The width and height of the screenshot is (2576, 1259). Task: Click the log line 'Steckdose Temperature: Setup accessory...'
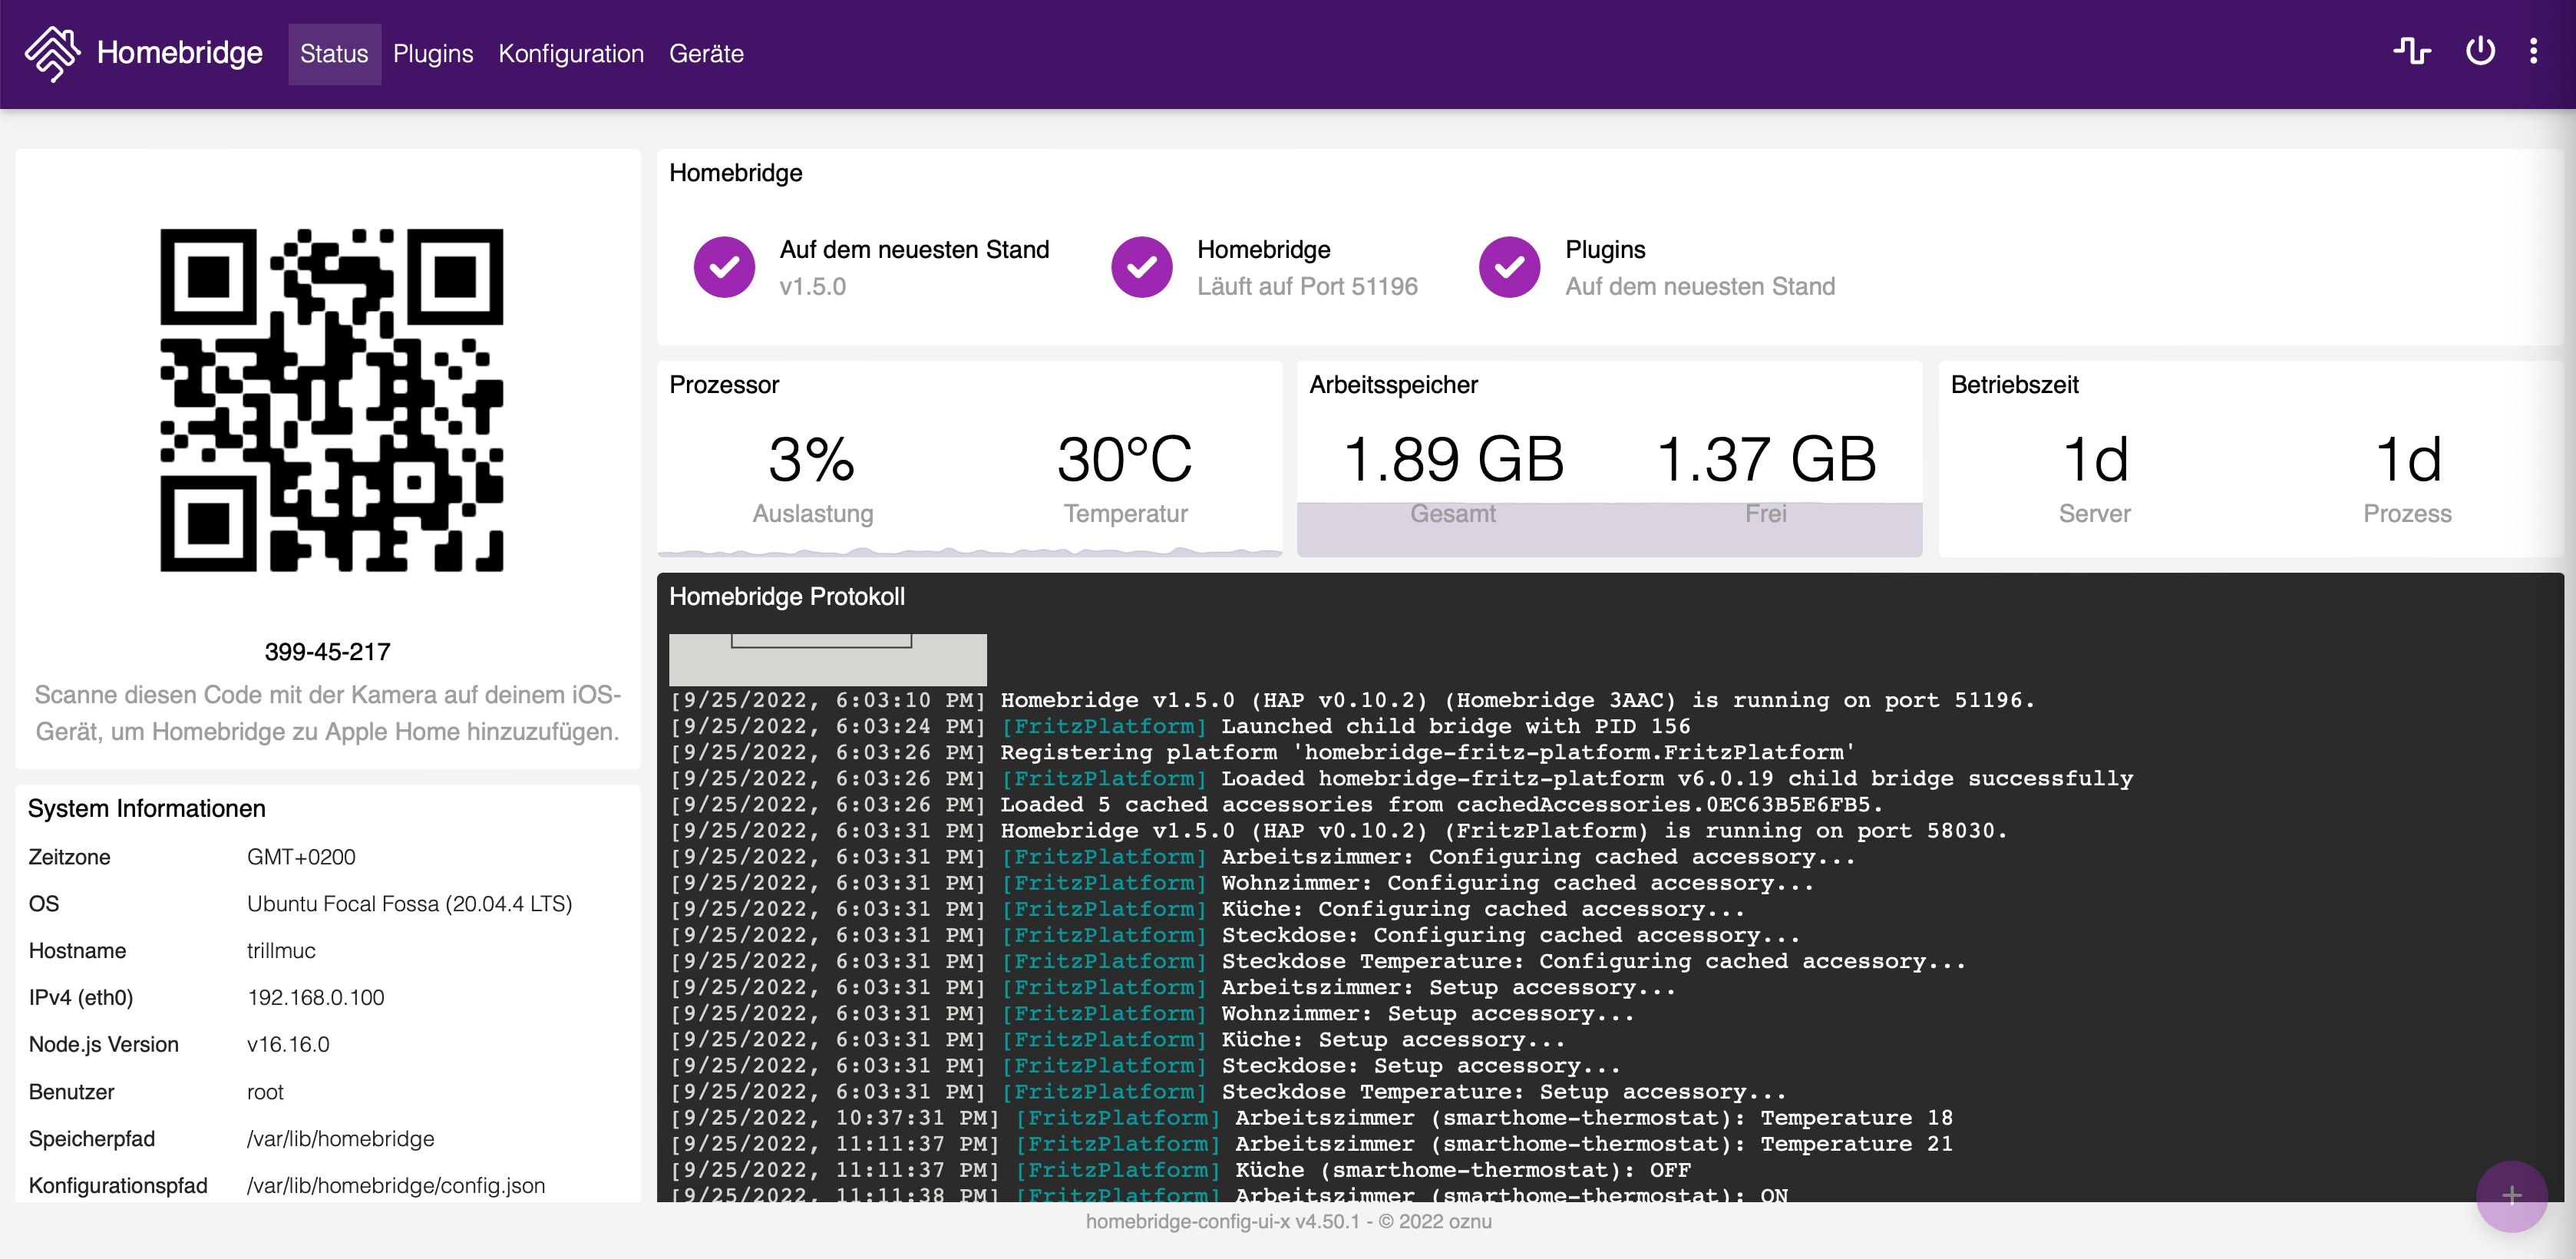(1503, 1092)
